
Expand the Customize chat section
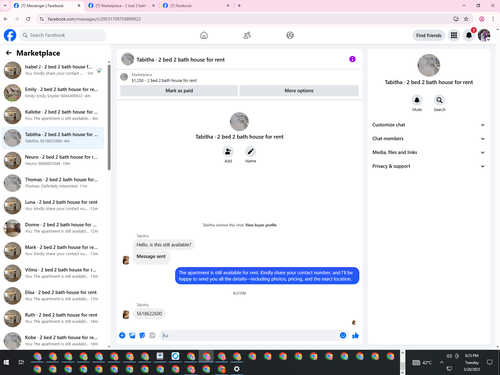428,125
